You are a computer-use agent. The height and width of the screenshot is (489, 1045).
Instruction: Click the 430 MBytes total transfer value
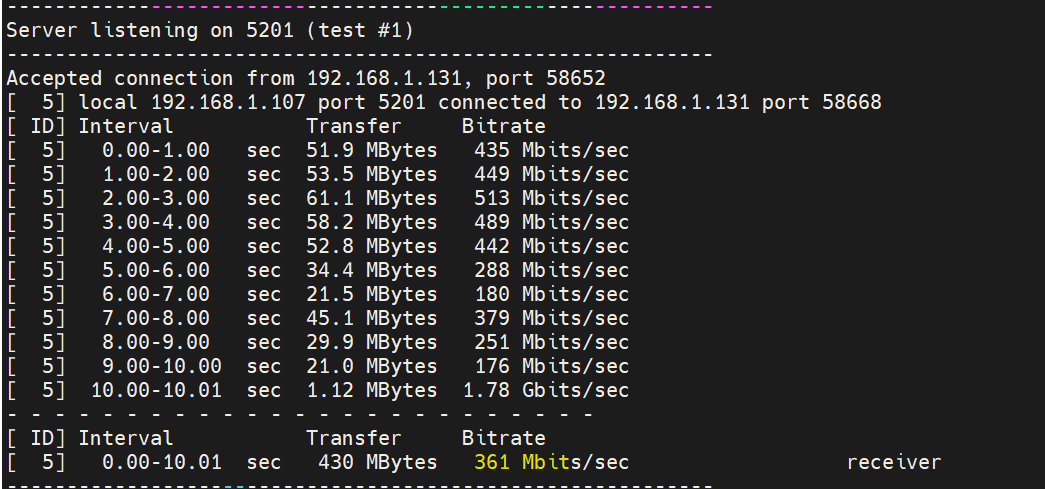(377, 462)
